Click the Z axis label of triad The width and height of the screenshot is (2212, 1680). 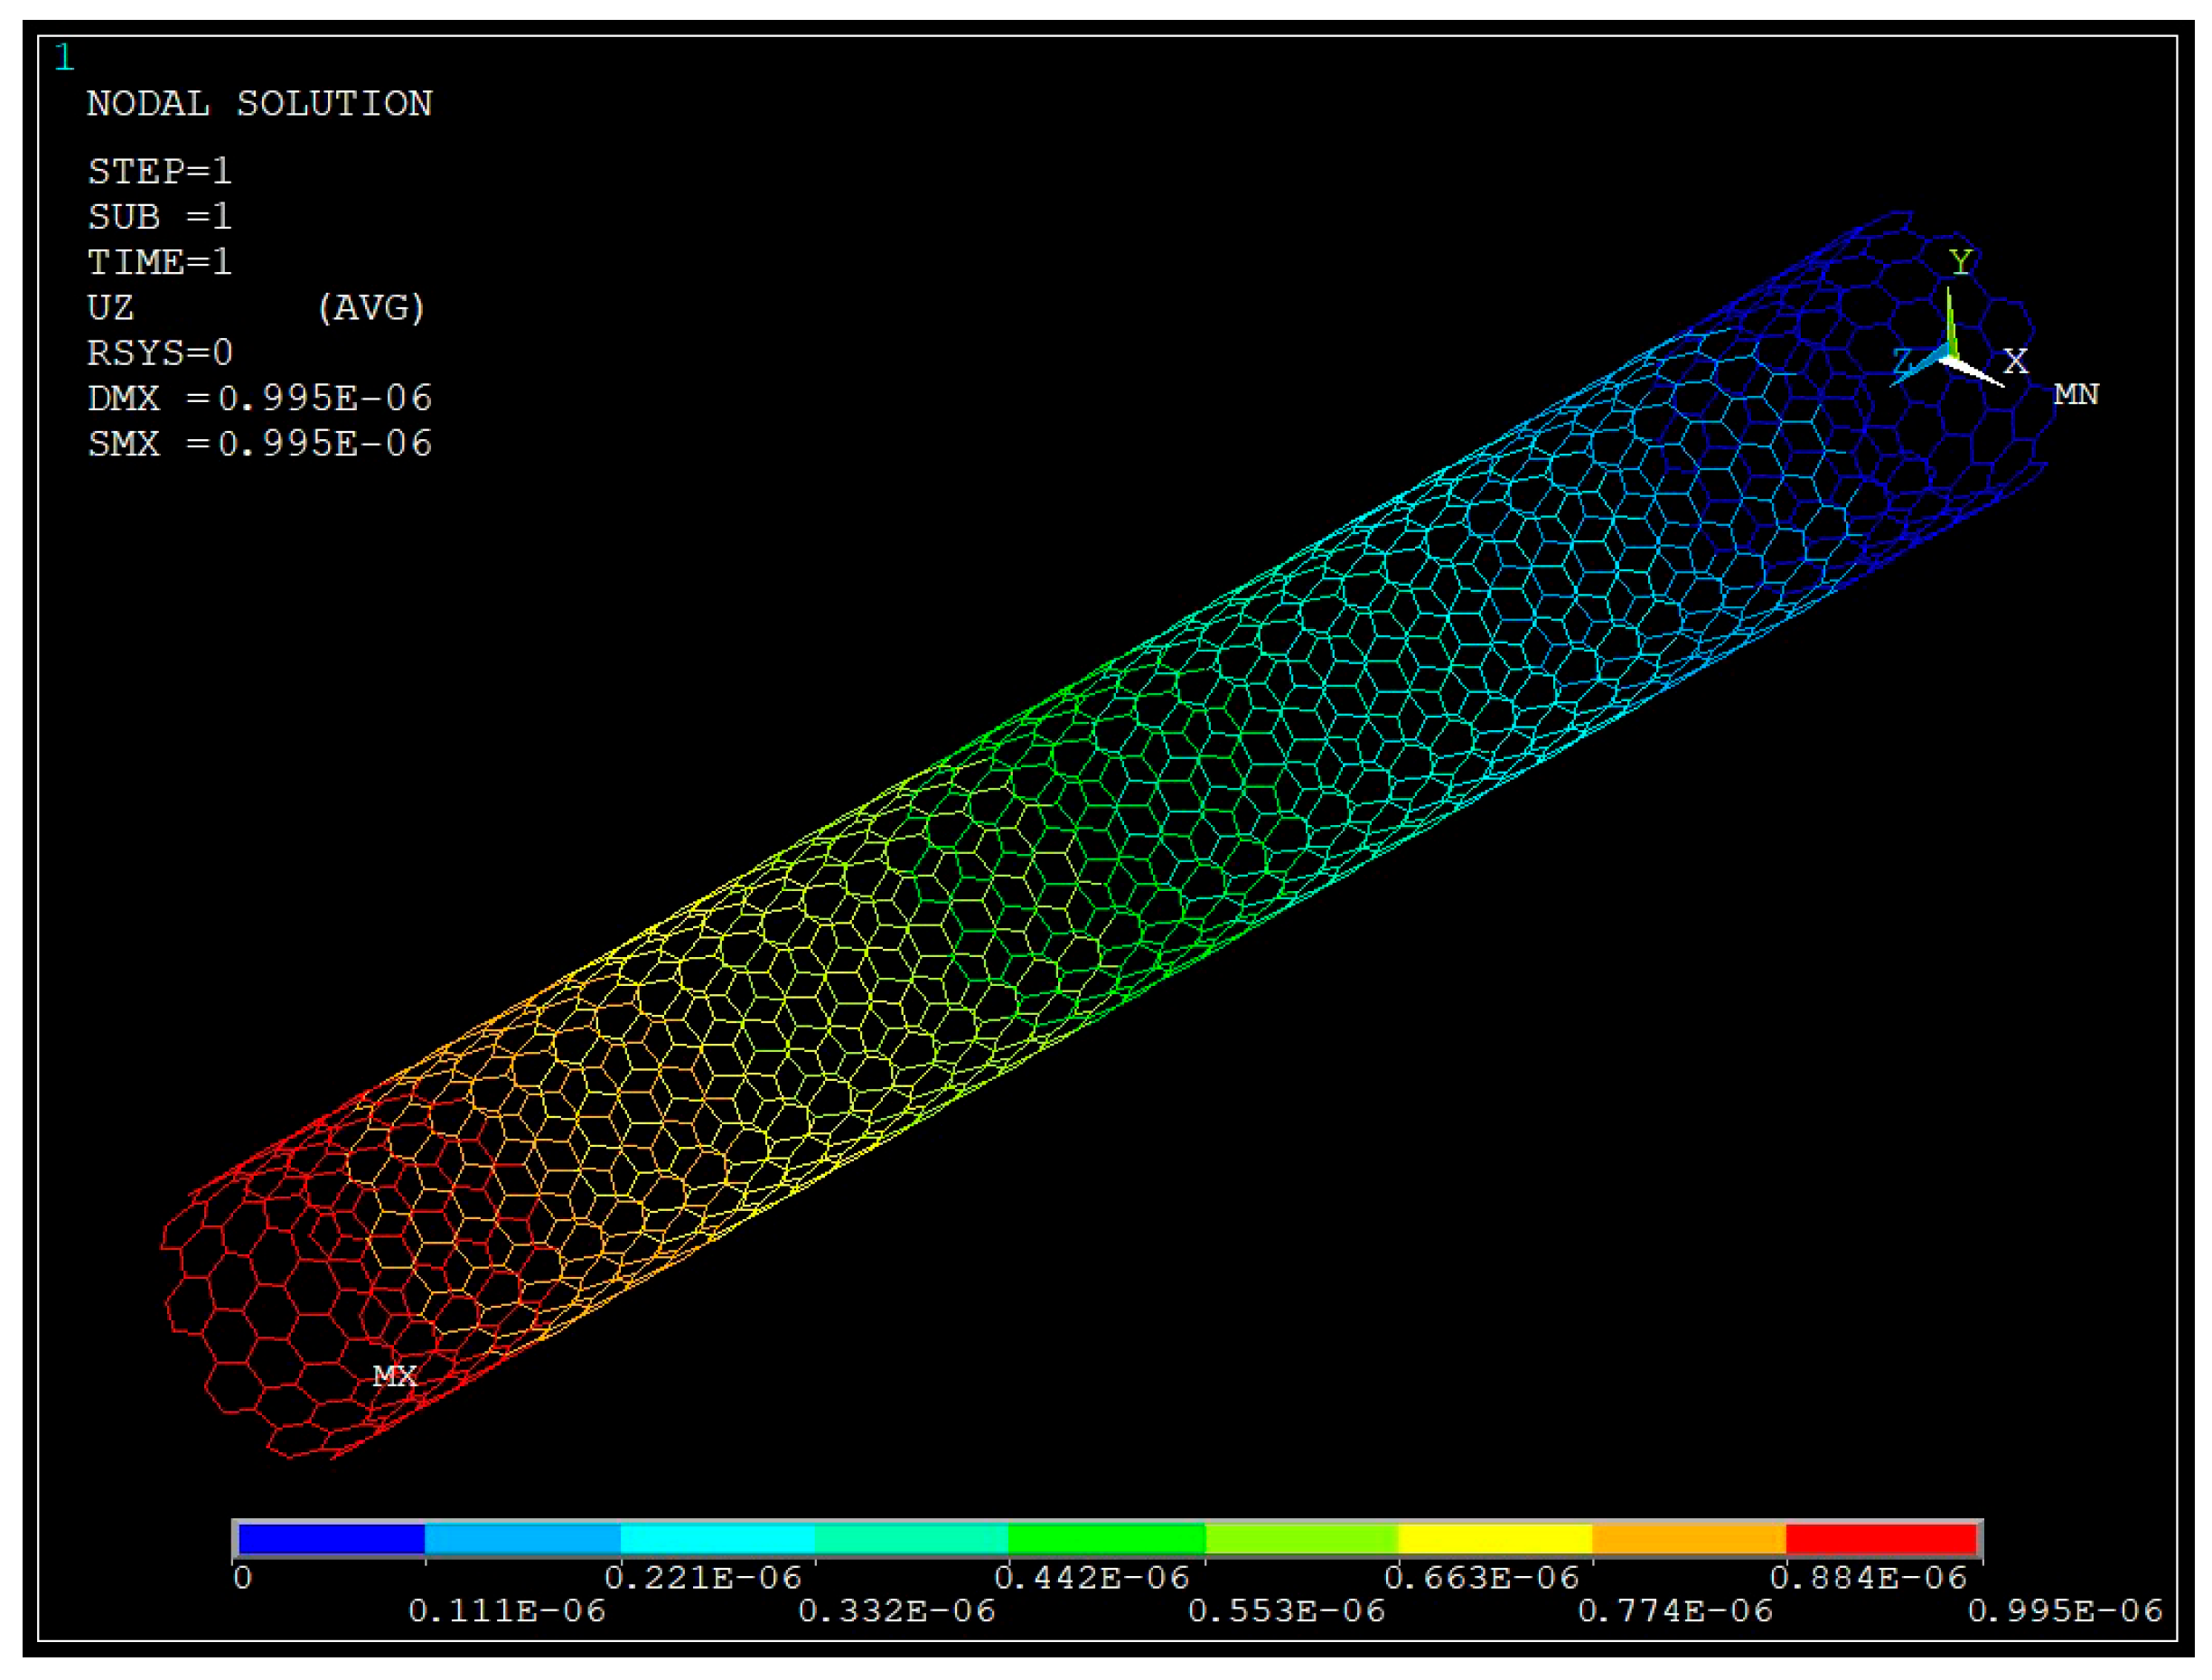tap(1903, 361)
